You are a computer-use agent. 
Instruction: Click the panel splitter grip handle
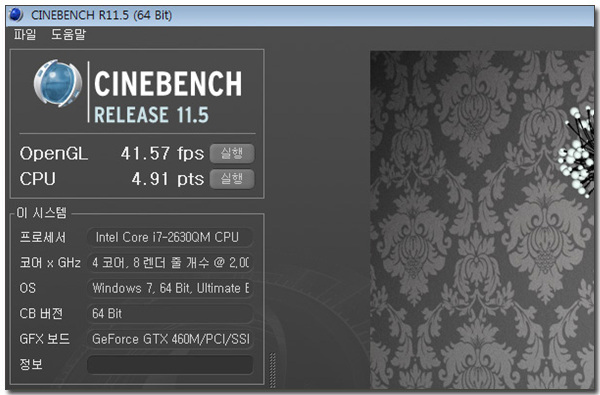[272, 370]
